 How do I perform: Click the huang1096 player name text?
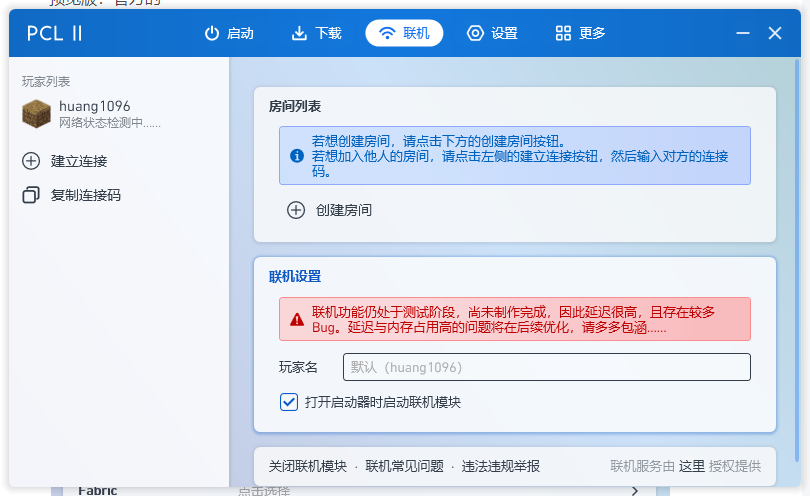coord(95,106)
